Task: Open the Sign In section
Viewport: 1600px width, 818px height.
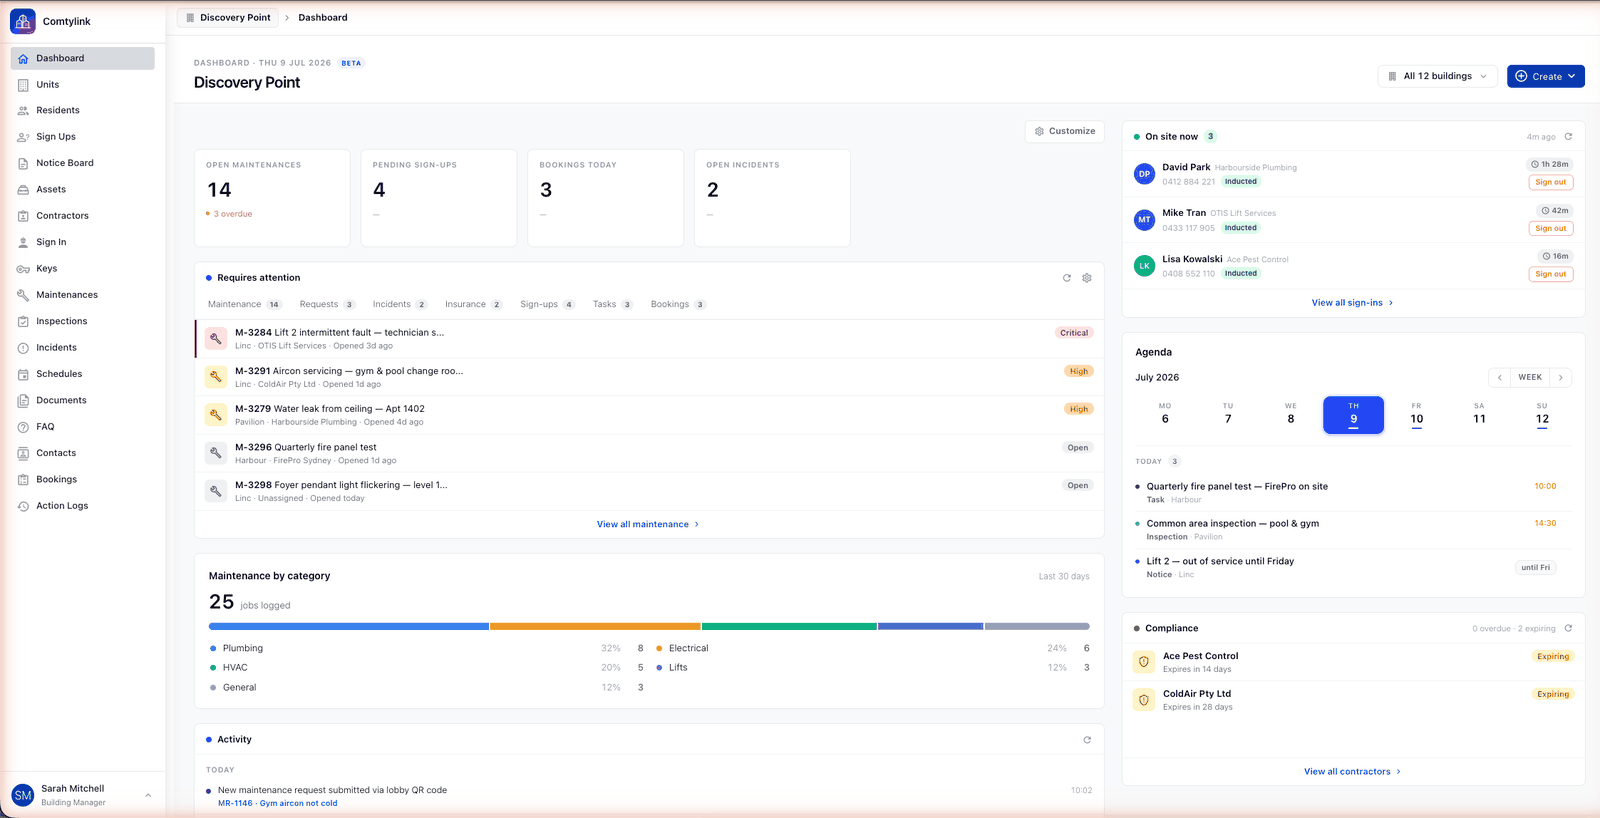Action: point(82,242)
